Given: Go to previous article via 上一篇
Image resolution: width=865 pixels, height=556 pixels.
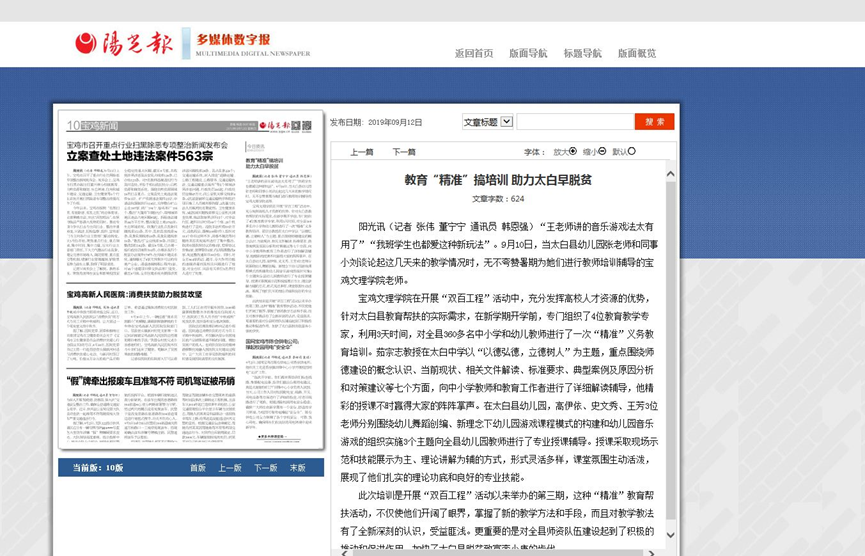Looking at the screenshot, I should [x=362, y=152].
